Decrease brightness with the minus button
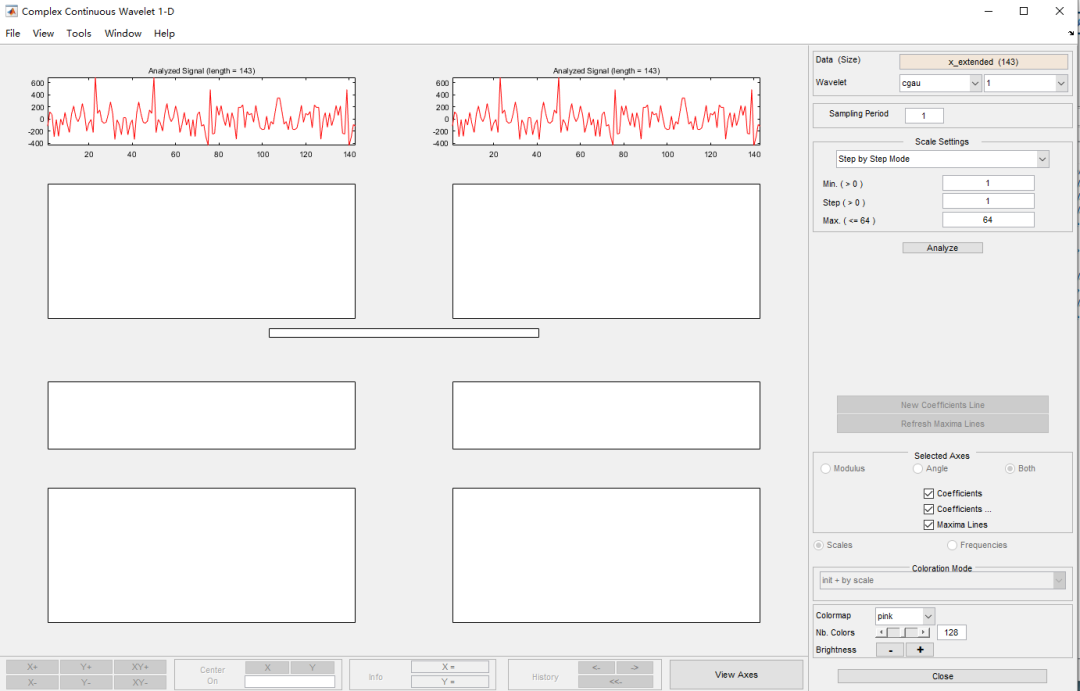 pos(889,649)
